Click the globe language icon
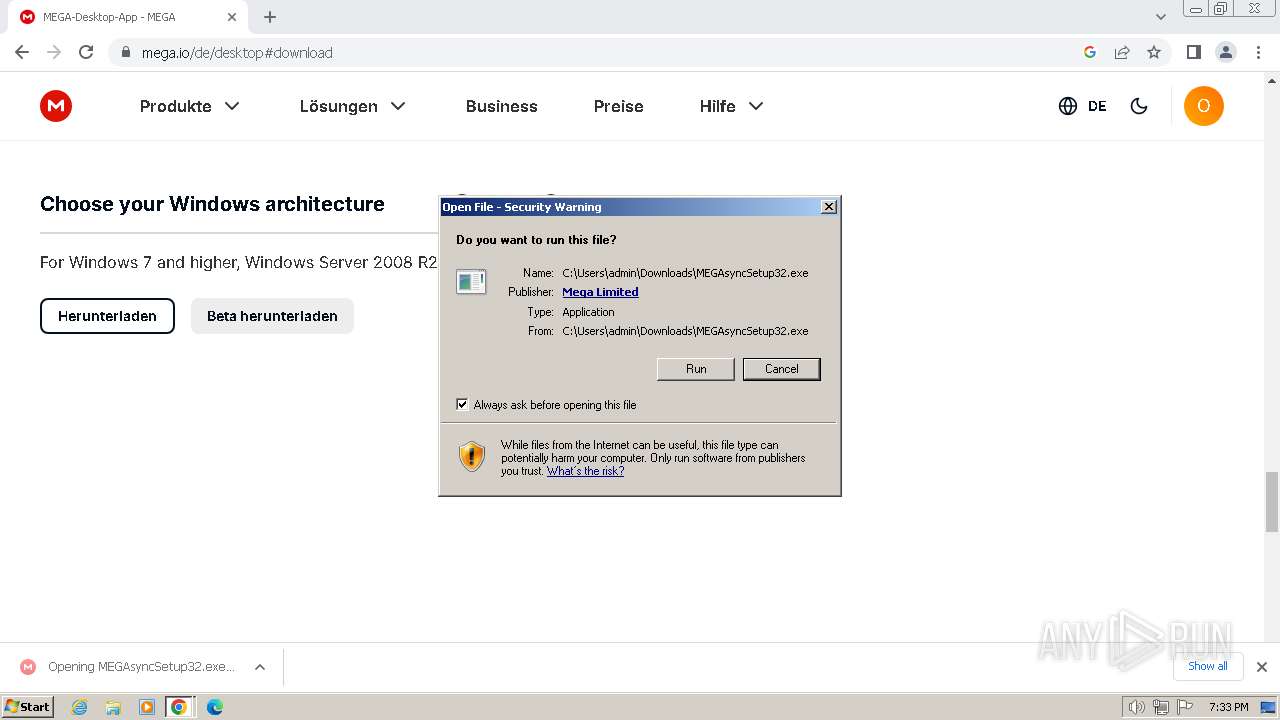 click(x=1068, y=106)
